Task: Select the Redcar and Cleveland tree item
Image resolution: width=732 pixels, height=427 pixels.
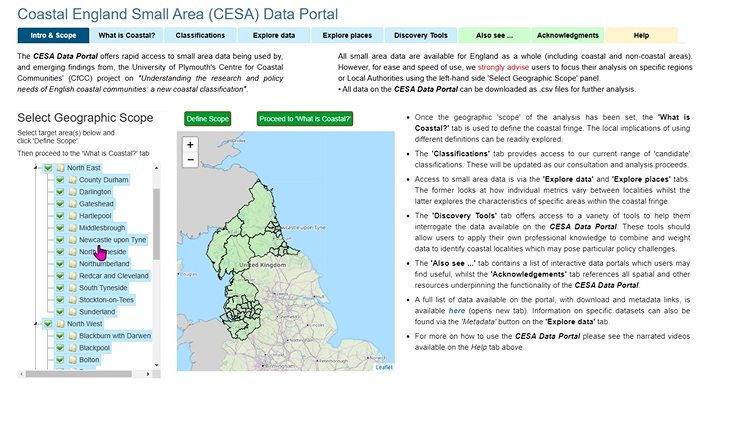Action: point(113,276)
